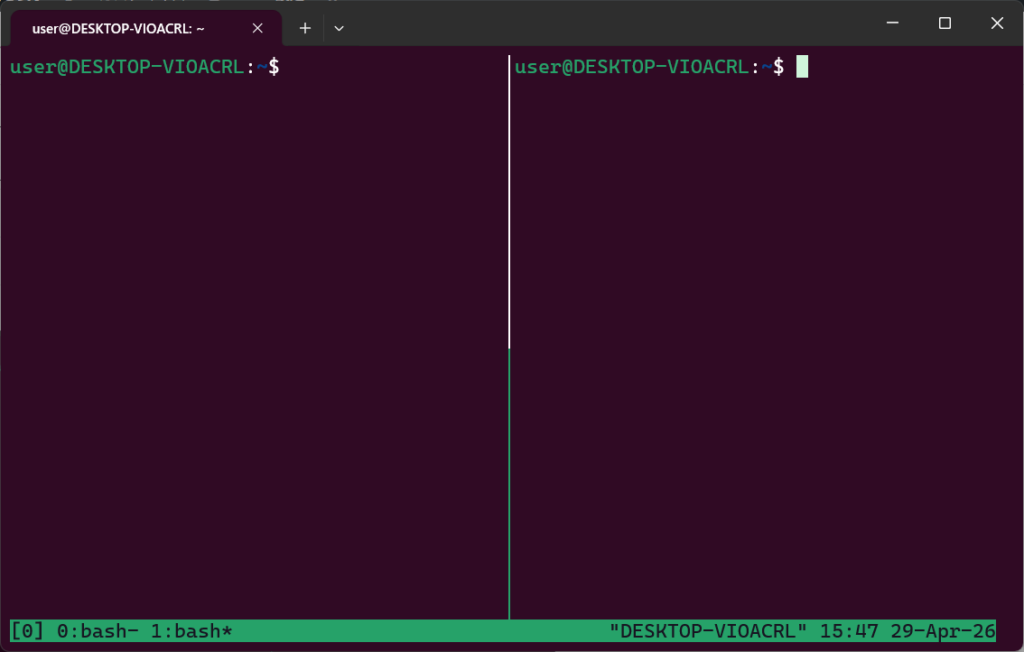
Task: Close the user@DESKTOP-VIOACRL tab
Action: pos(257,29)
